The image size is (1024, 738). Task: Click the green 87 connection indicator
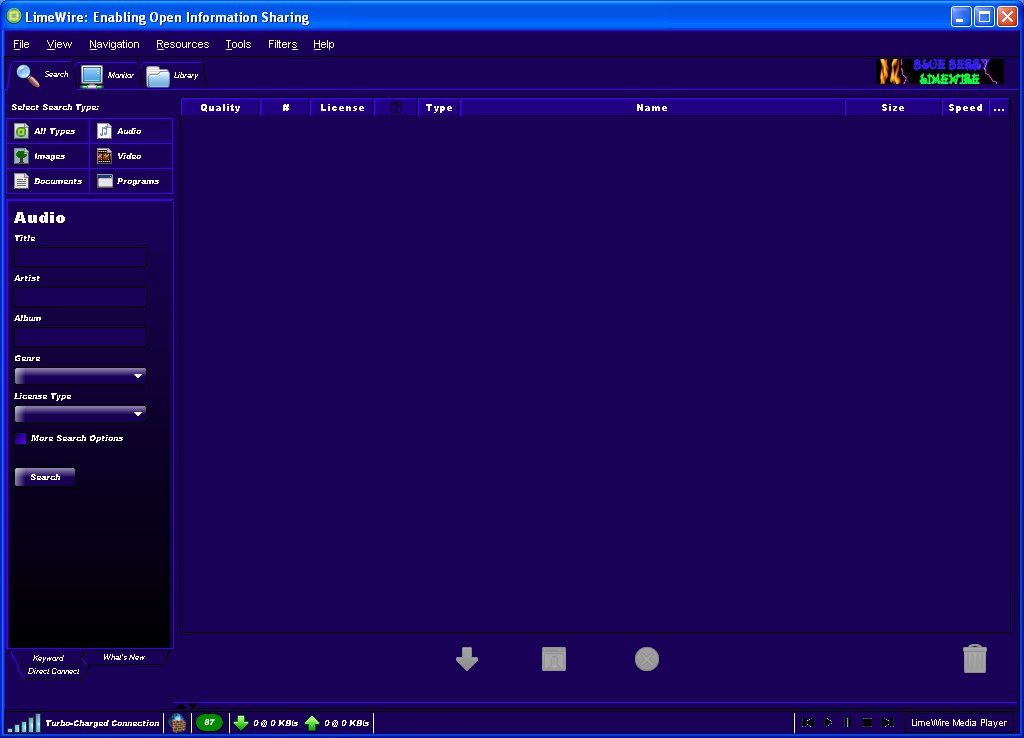(210, 722)
